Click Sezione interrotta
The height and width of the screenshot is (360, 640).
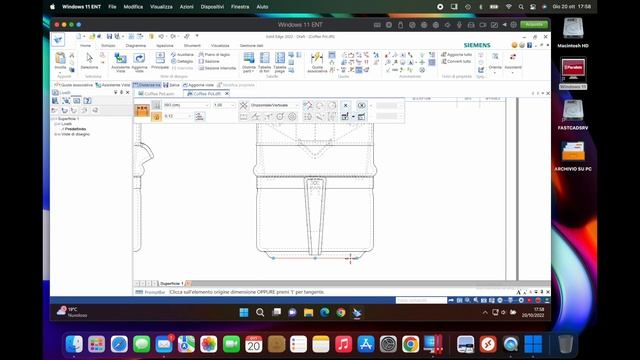pos(217,68)
